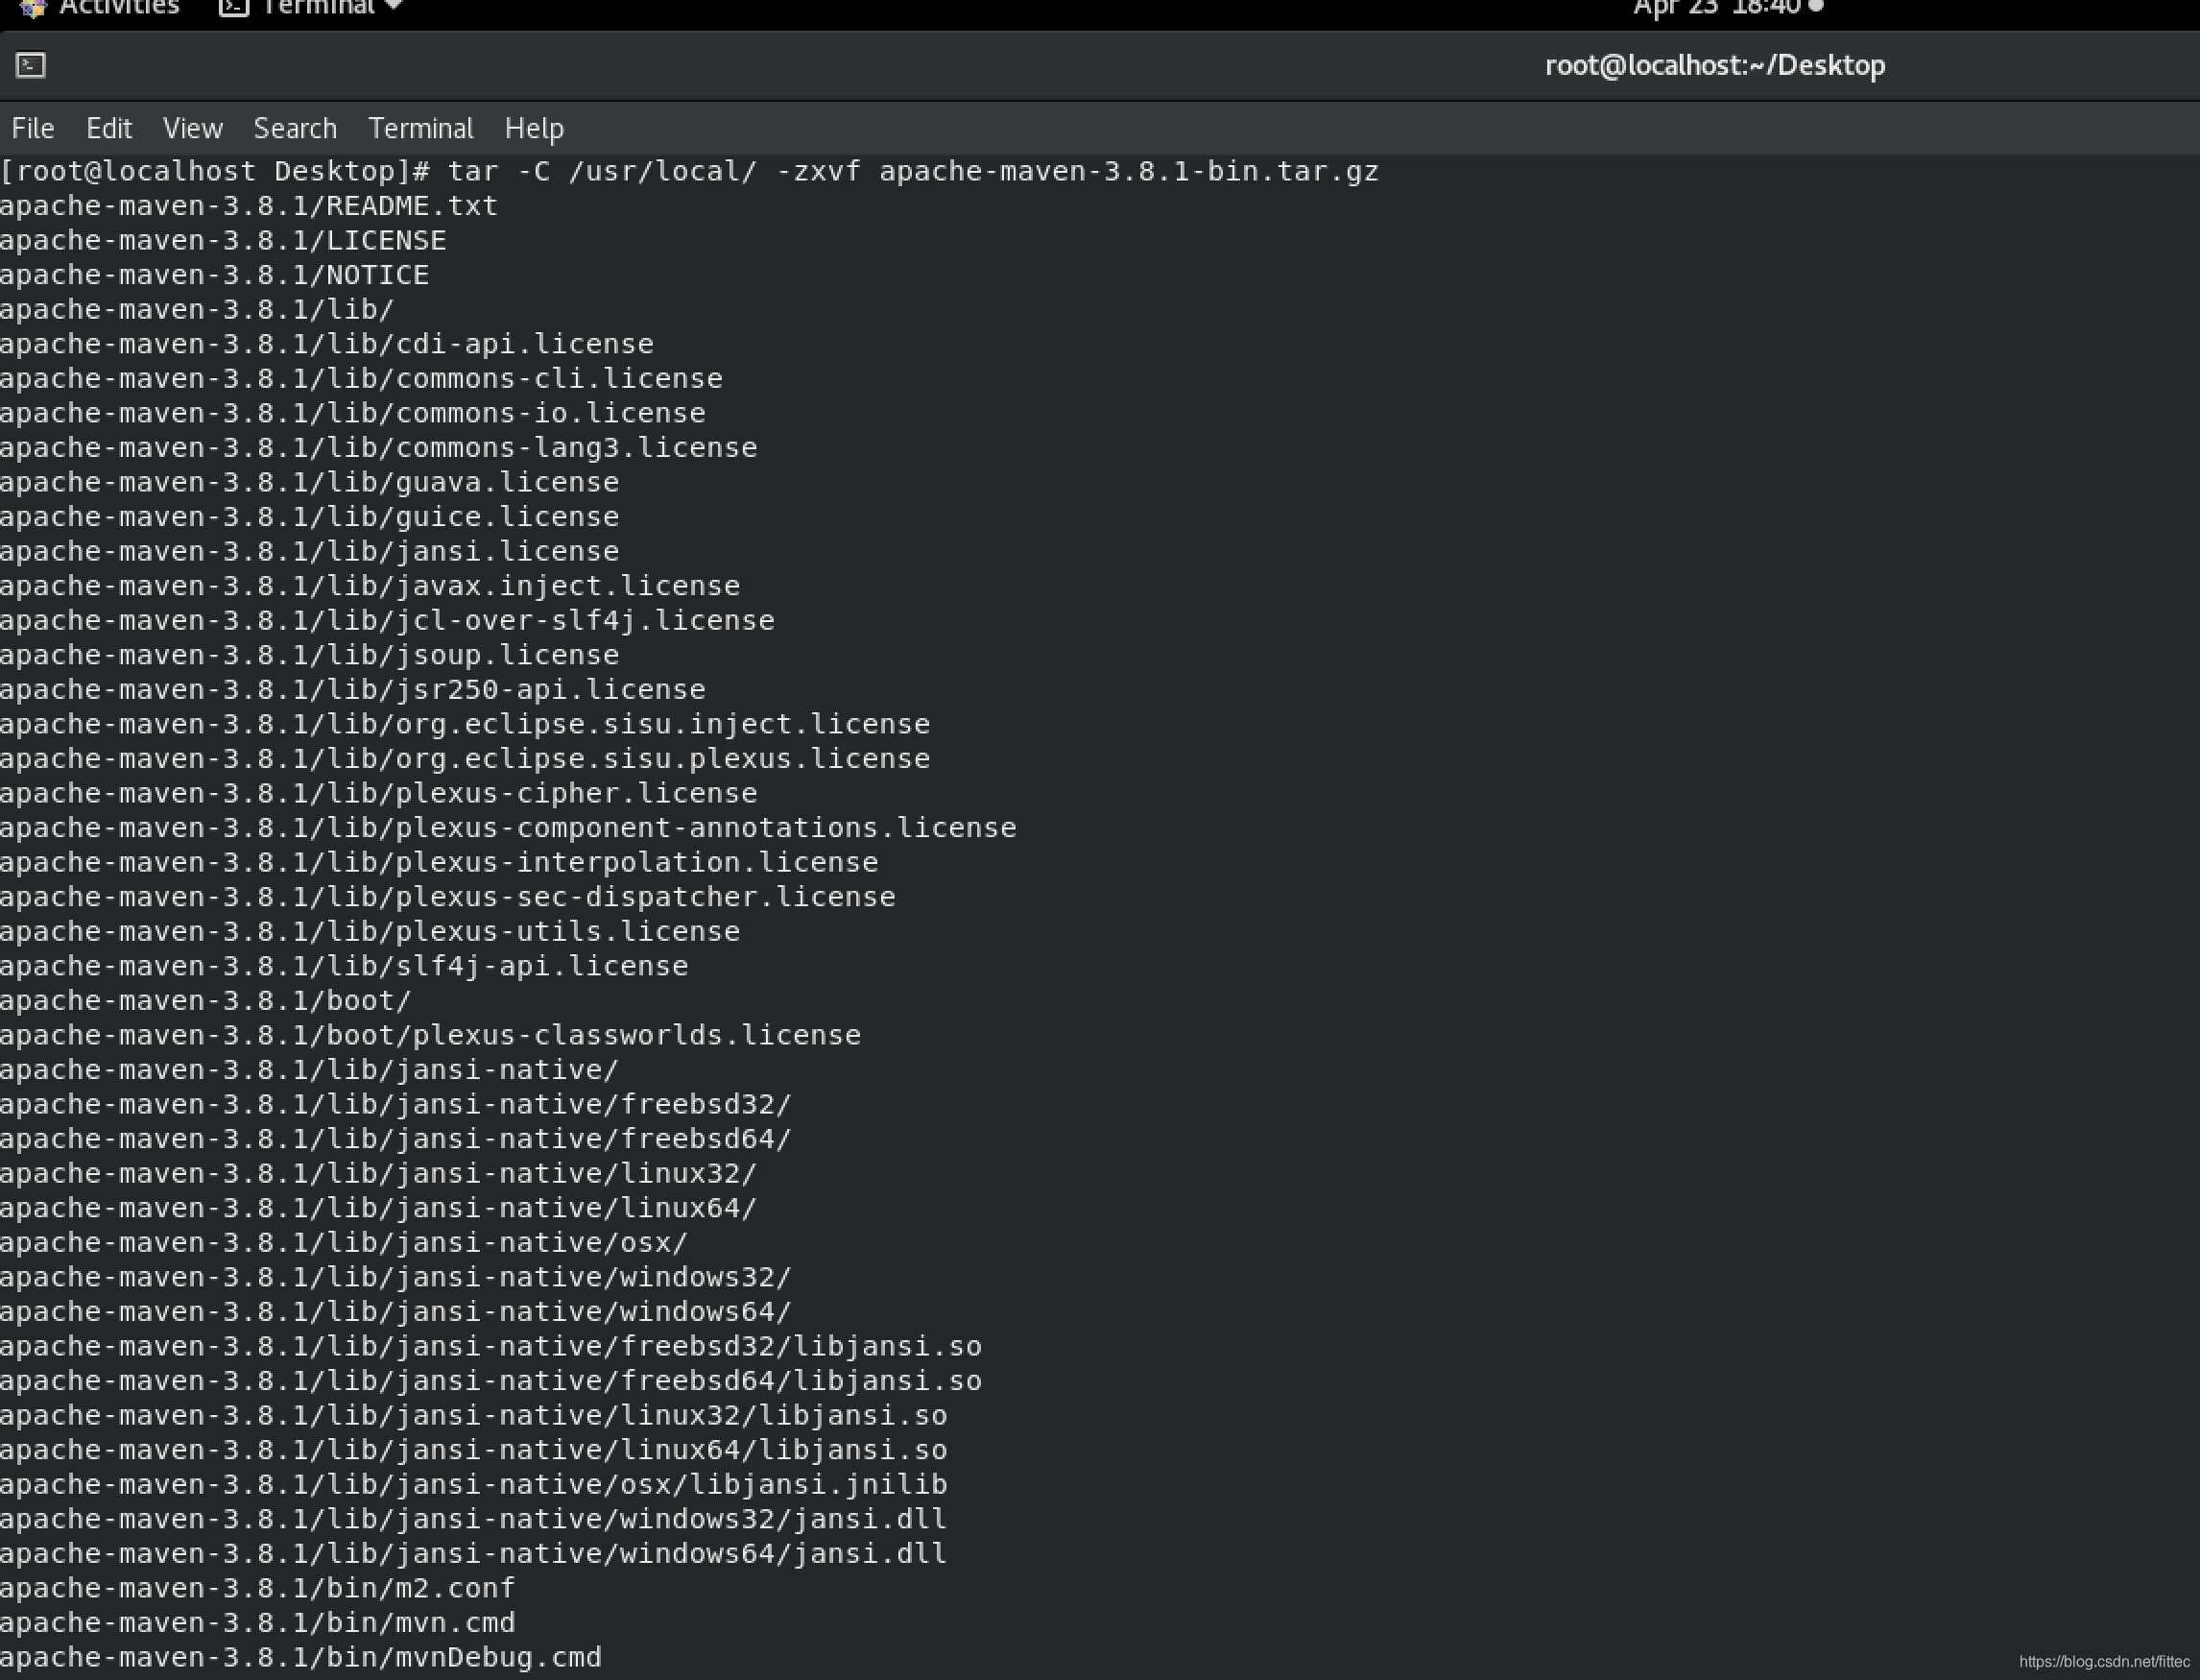Screen dimensions: 2200x1680
Task: Click the commons-io.license line
Action: click(353, 413)
